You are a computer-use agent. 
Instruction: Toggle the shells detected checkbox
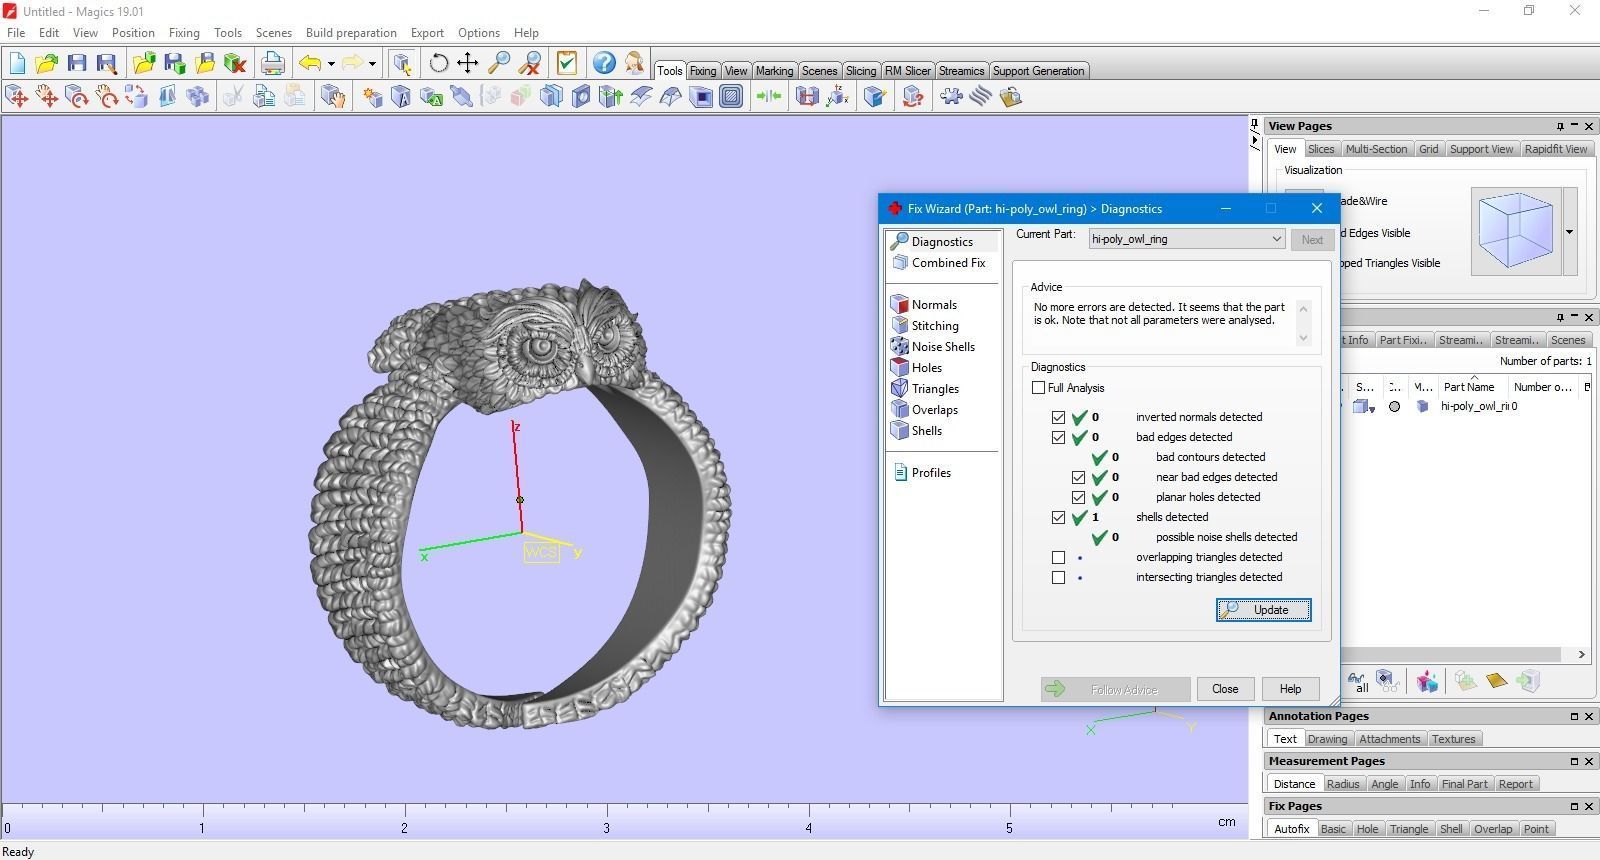(1058, 517)
